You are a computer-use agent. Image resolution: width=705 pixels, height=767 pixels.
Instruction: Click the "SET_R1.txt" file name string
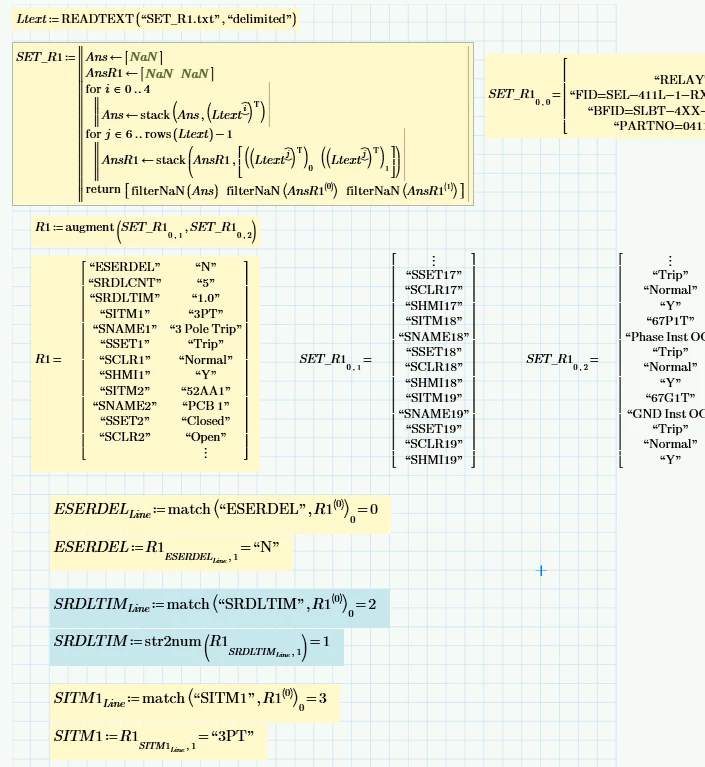(181, 19)
